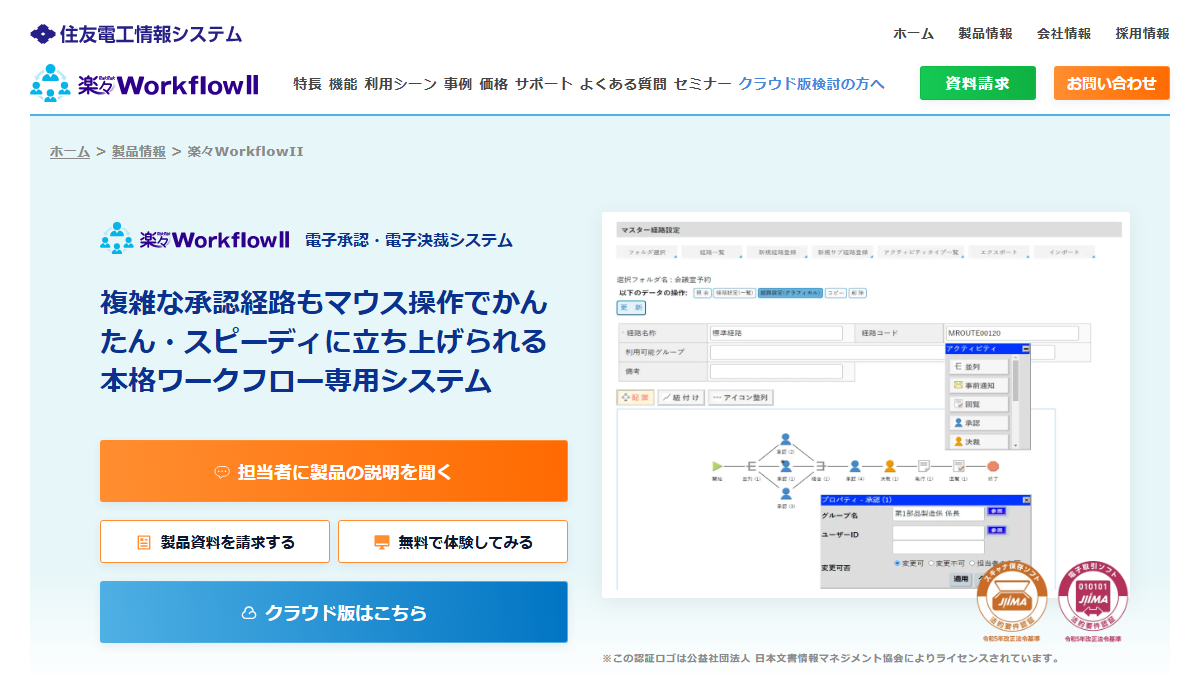Open the サポート menu item

(x=544, y=84)
